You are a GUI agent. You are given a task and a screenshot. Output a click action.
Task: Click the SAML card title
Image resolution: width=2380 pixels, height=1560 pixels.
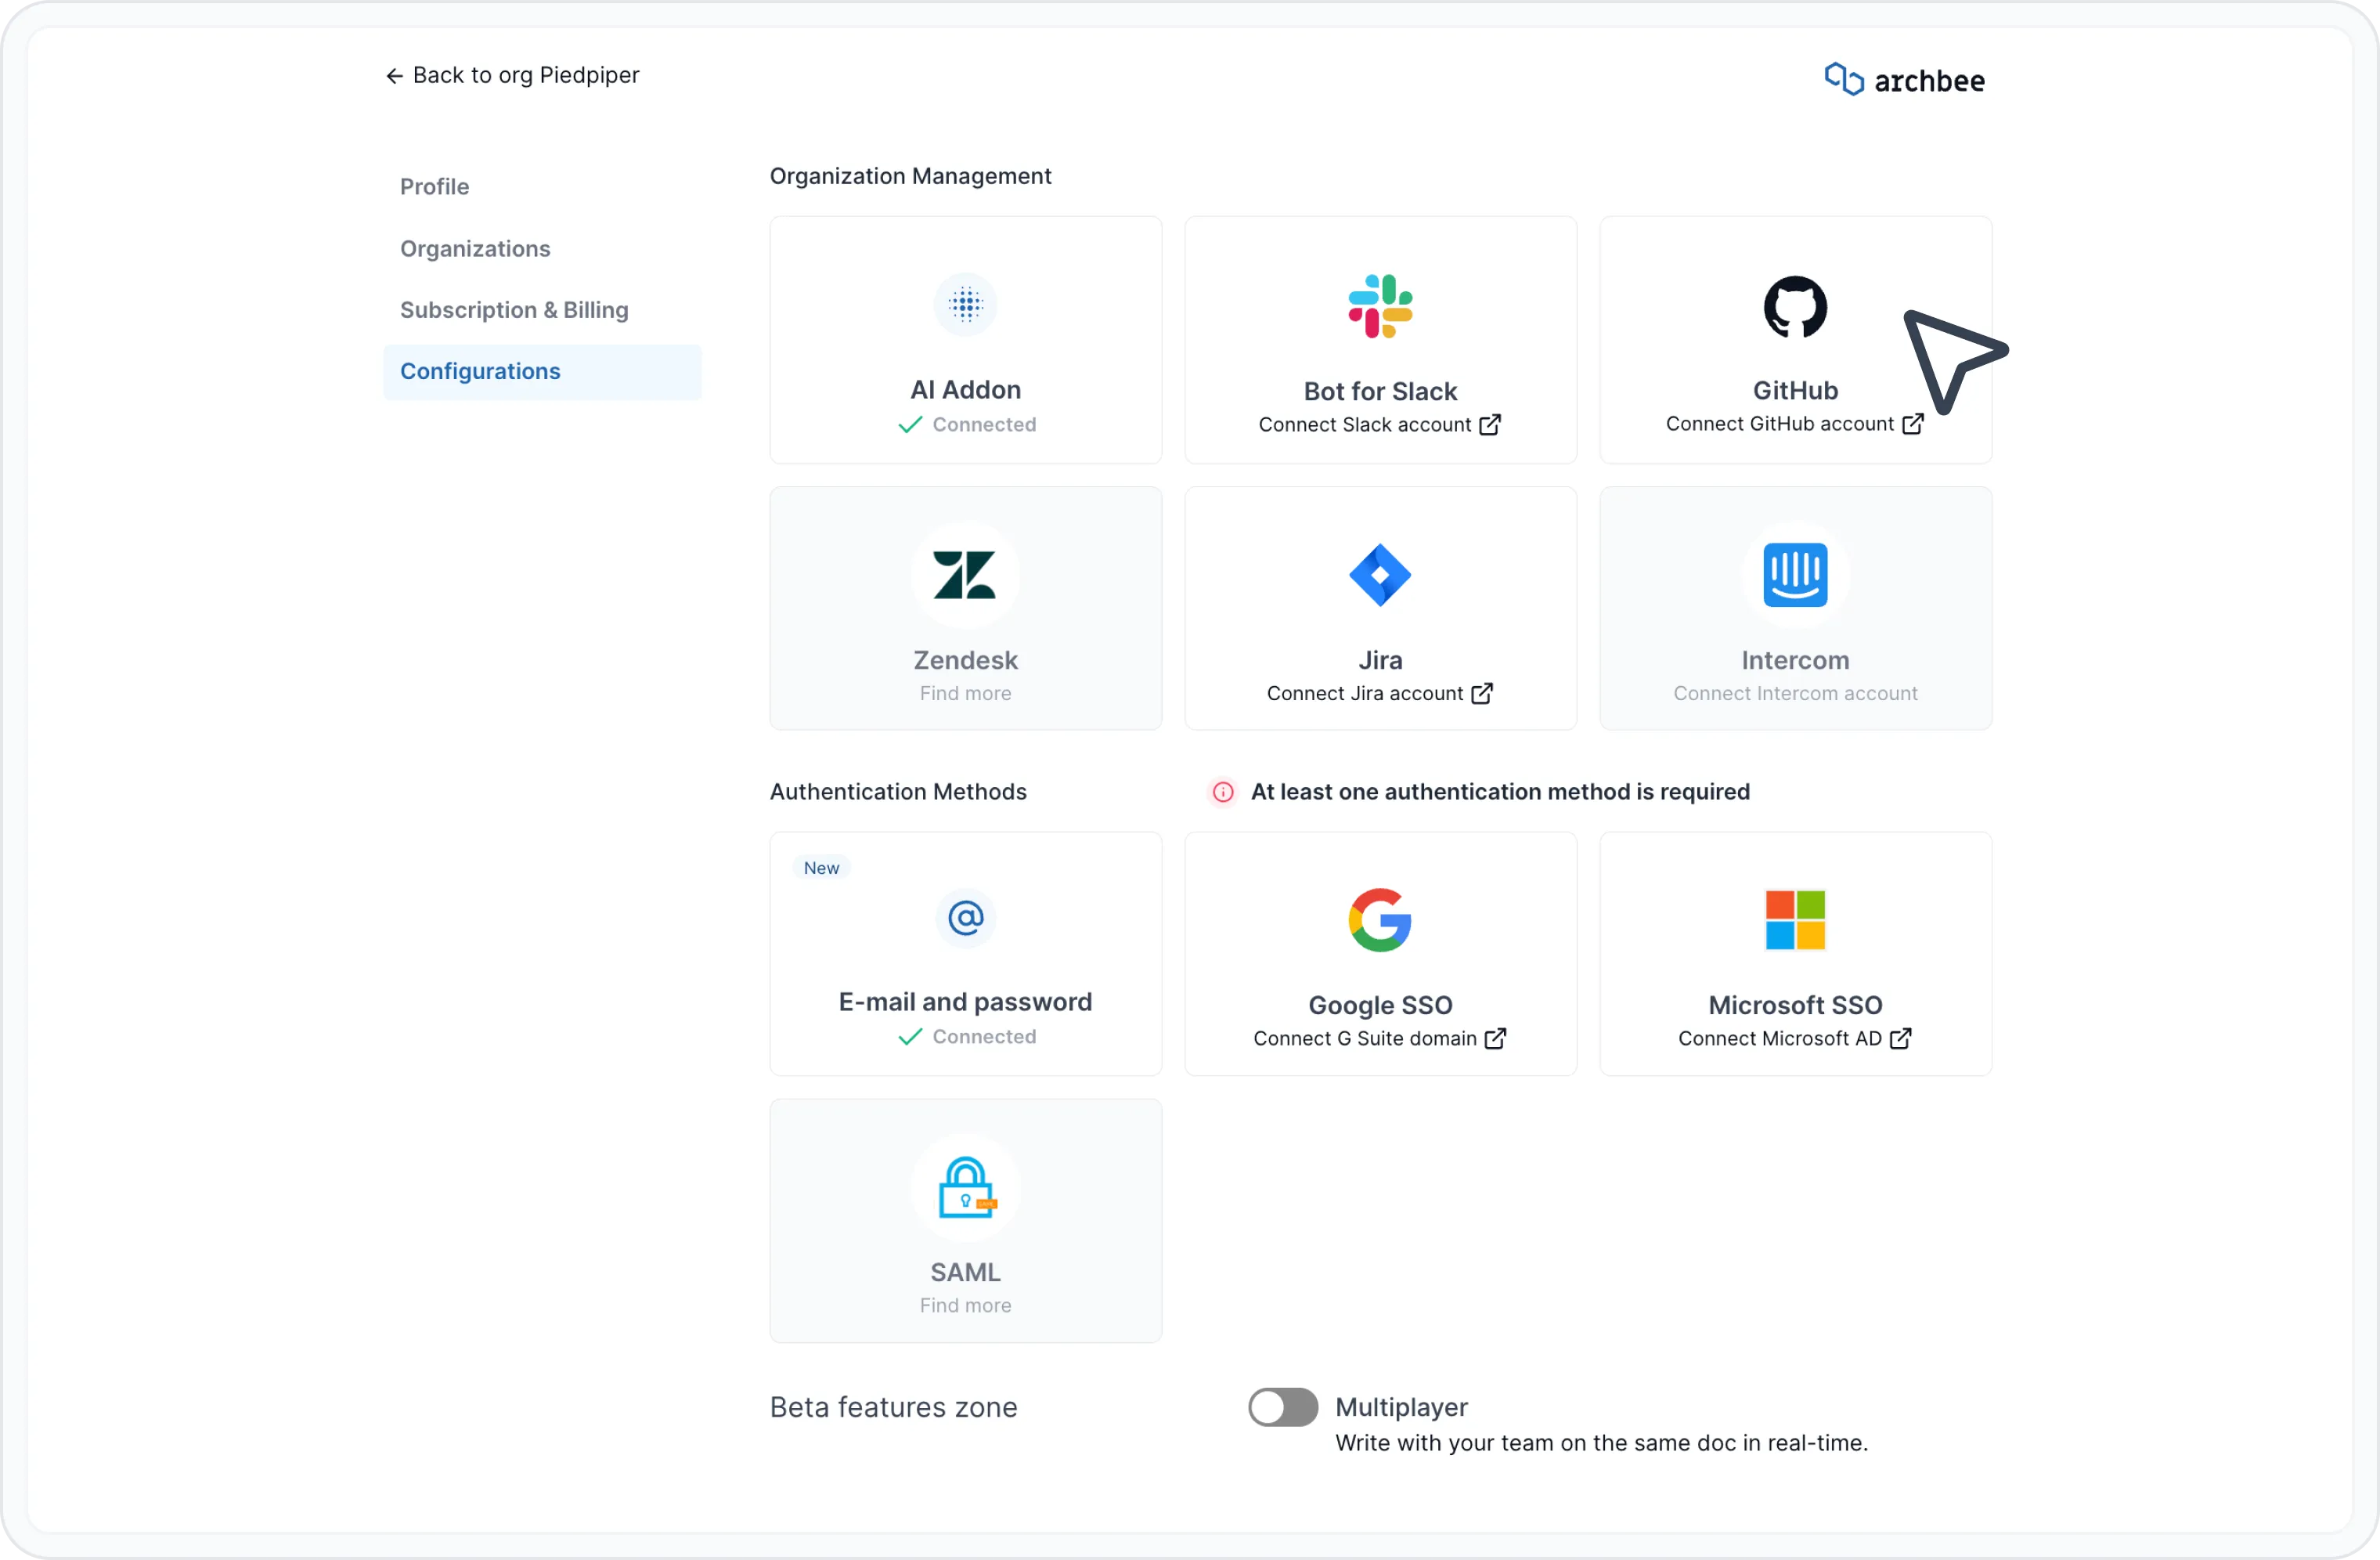(965, 1272)
